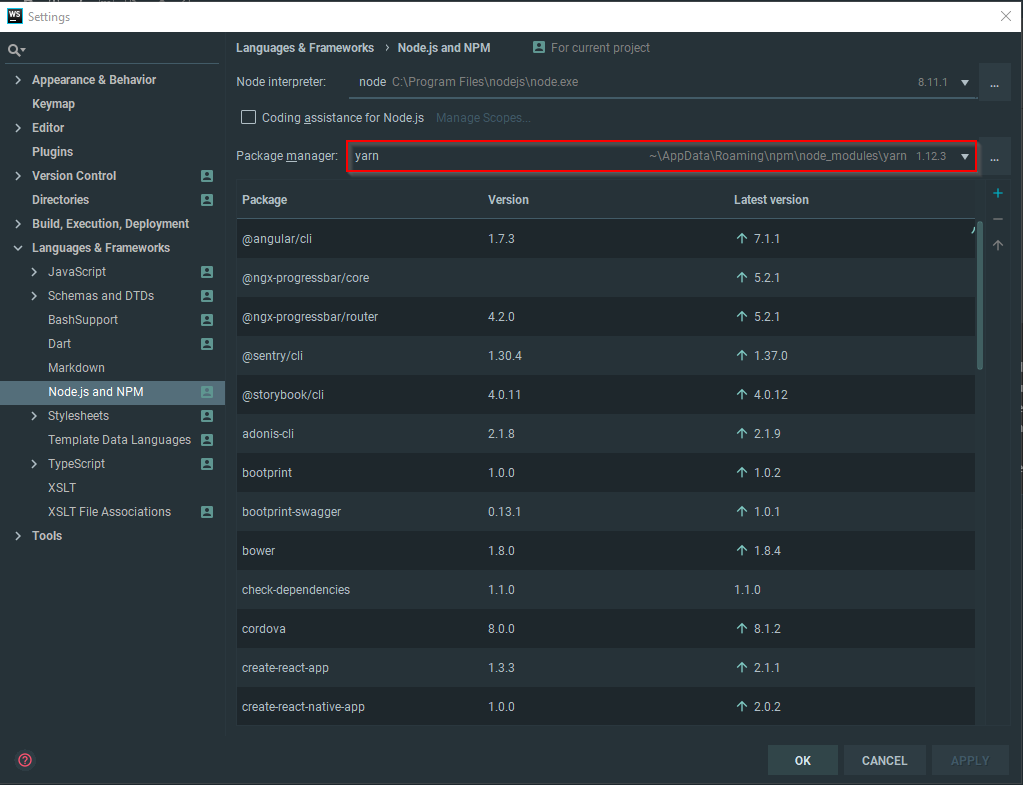Browse for Node interpreter with ellipsis button
The height and width of the screenshot is (785, 1023).
point(994,84)
